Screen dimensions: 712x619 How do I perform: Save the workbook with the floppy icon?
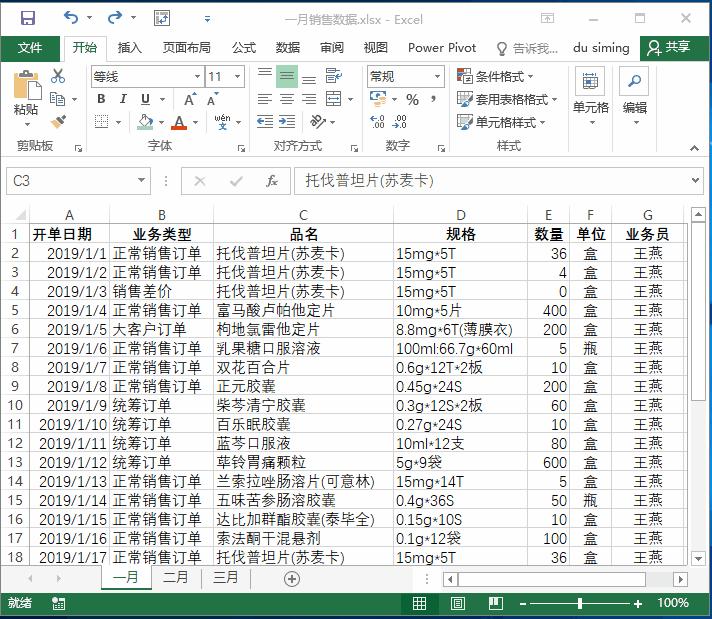click(x=28, y=18)
